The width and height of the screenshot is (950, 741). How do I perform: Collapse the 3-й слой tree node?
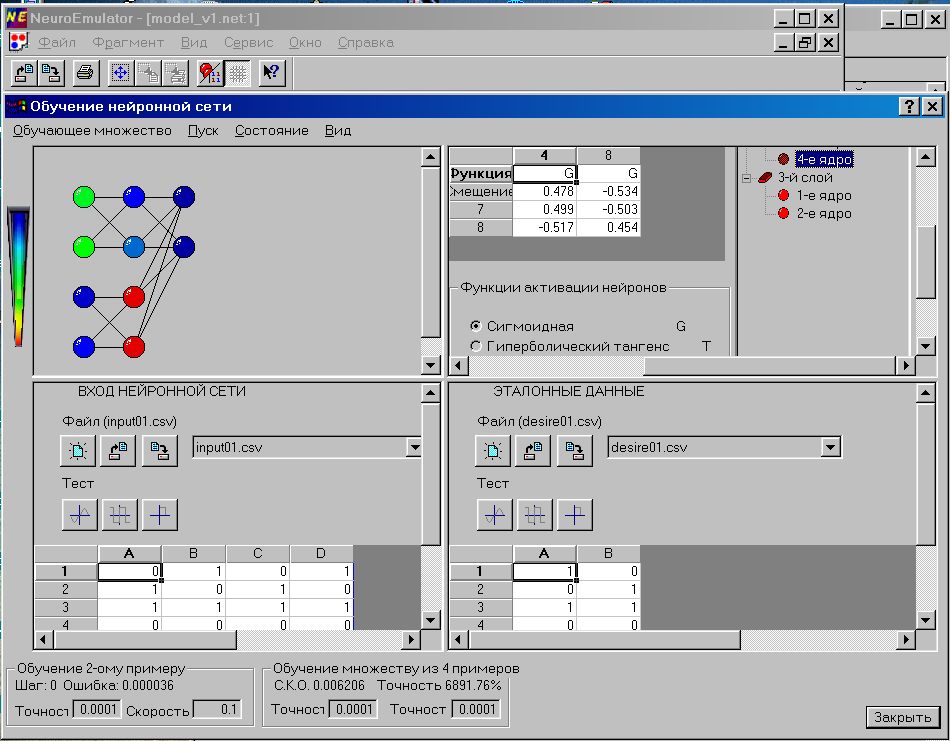(x=747, y=178)
